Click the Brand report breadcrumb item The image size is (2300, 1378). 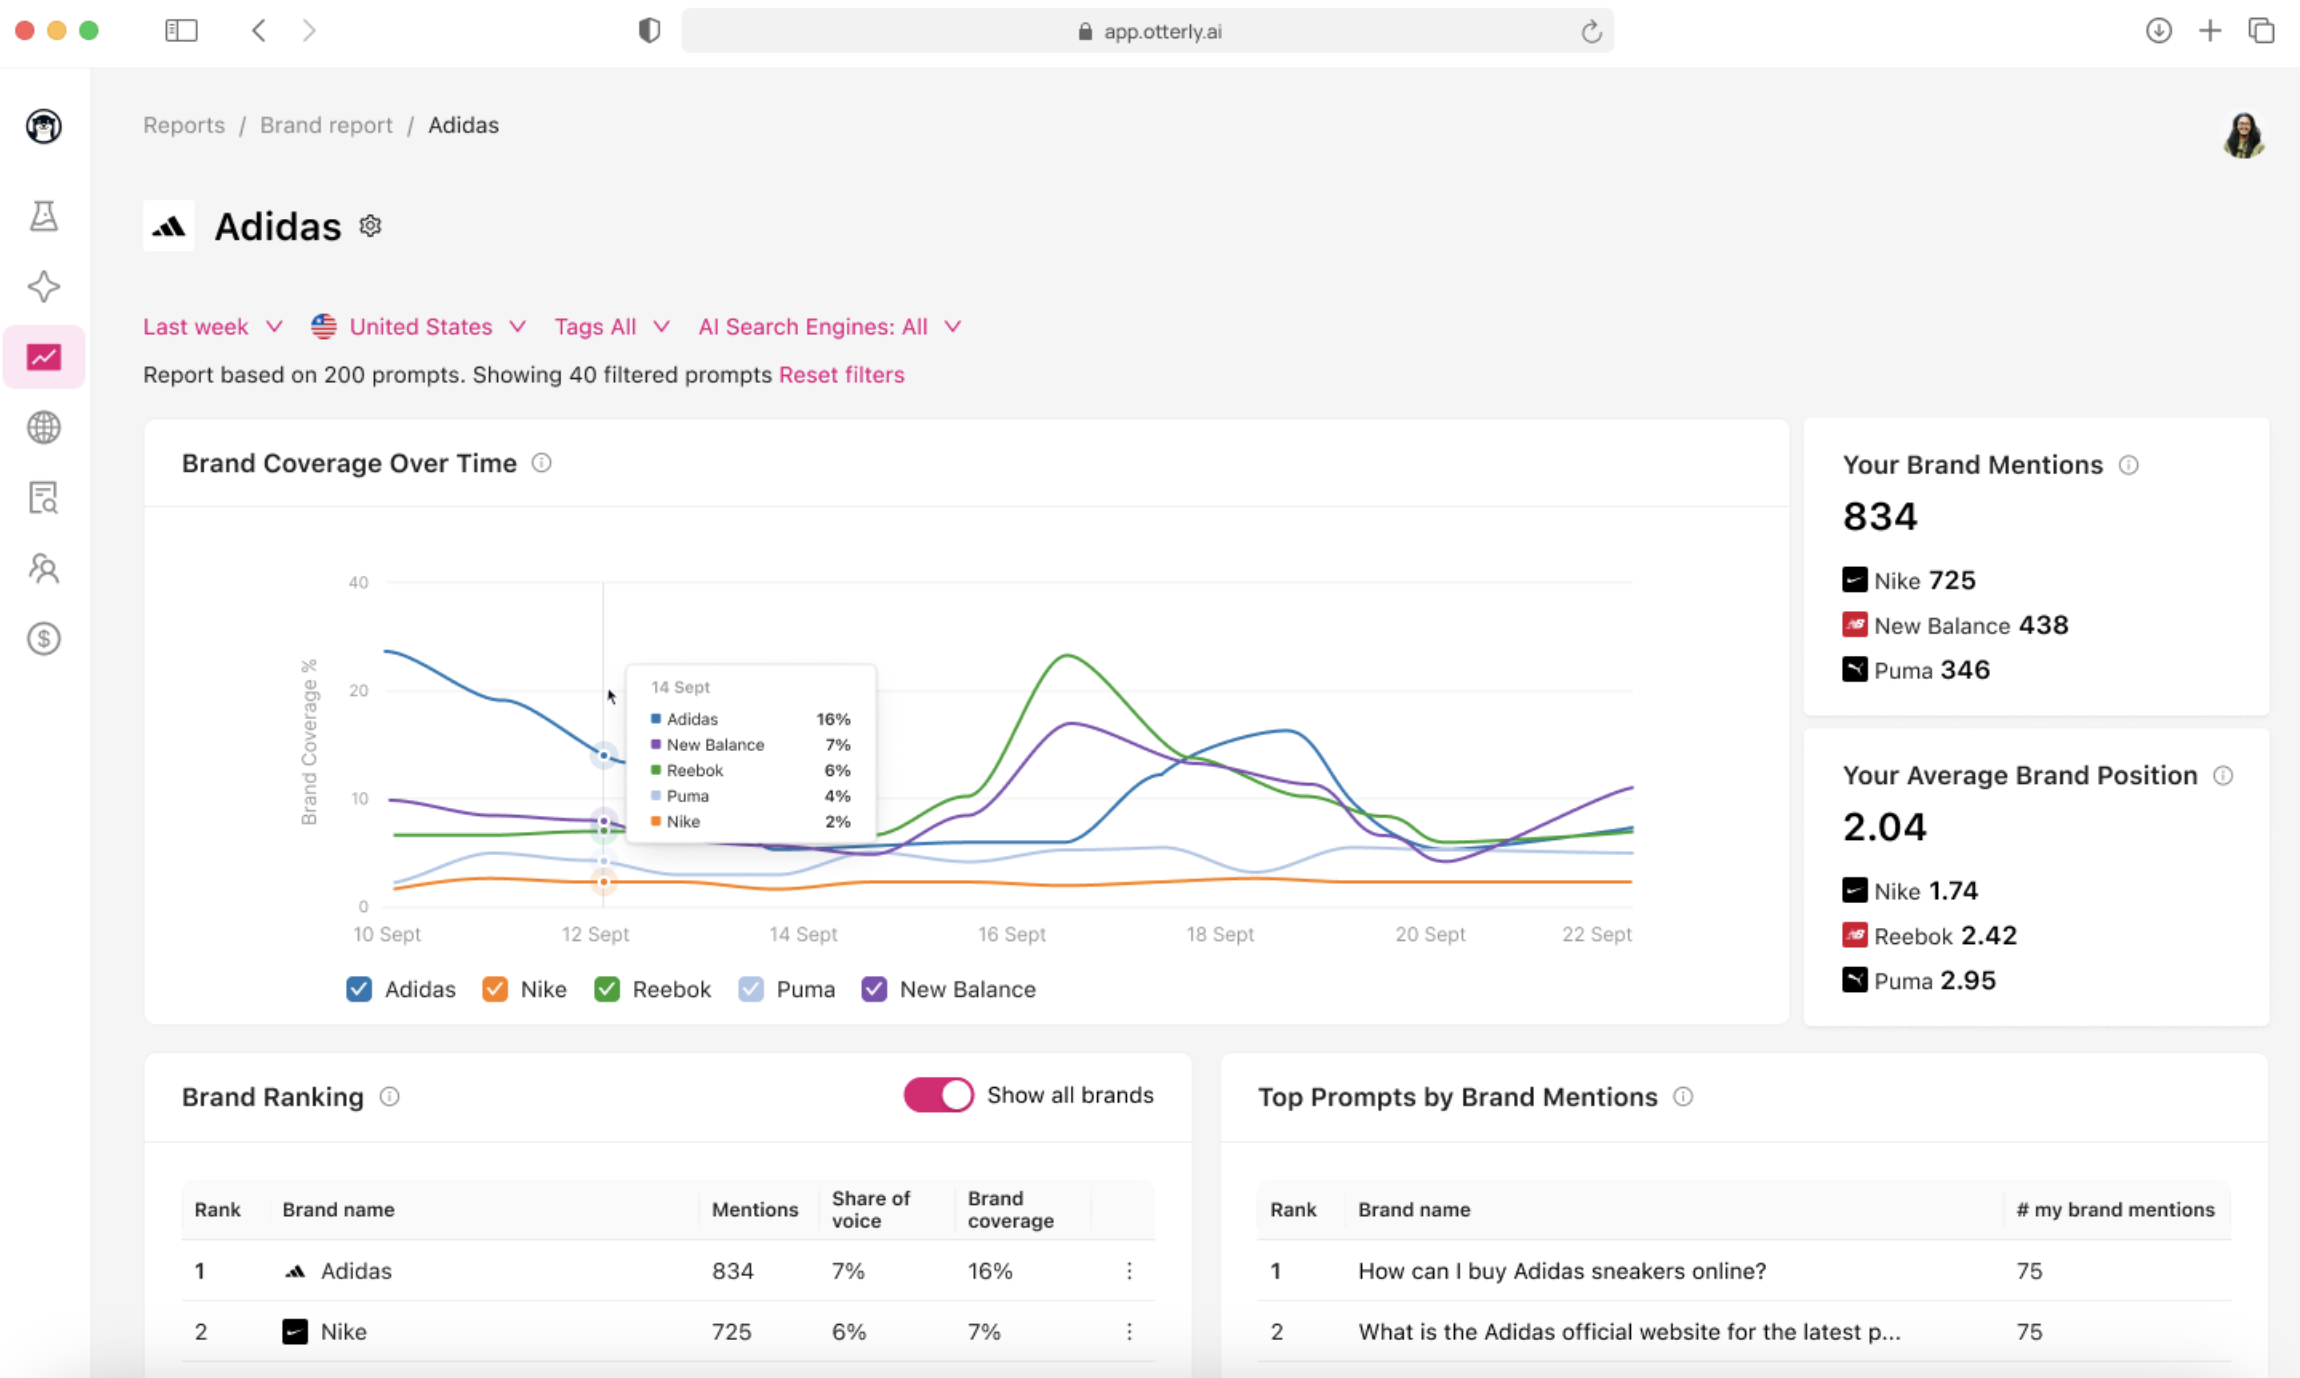pyautogui.click(x=326, y=125)
